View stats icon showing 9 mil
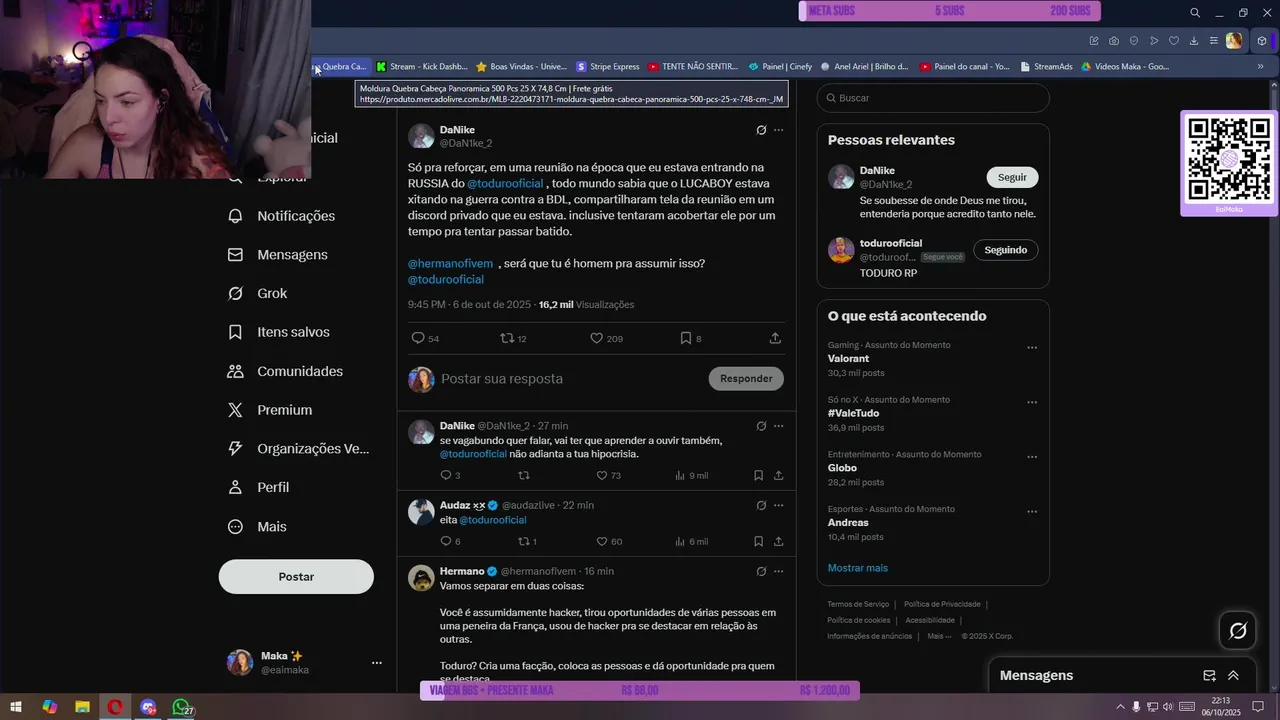The image size is (1280, 720). coord(691,475)
